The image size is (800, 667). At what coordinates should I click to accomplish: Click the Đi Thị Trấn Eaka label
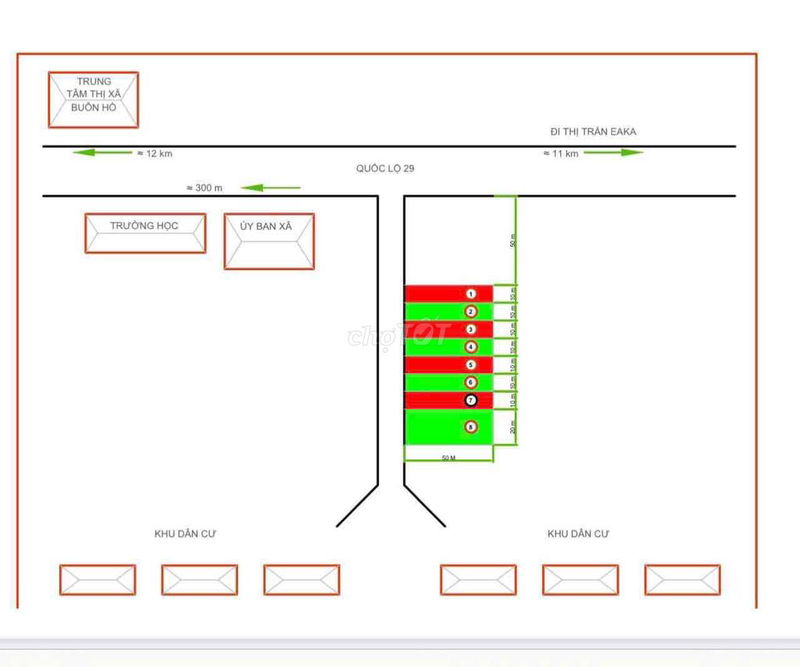[592, 131]
